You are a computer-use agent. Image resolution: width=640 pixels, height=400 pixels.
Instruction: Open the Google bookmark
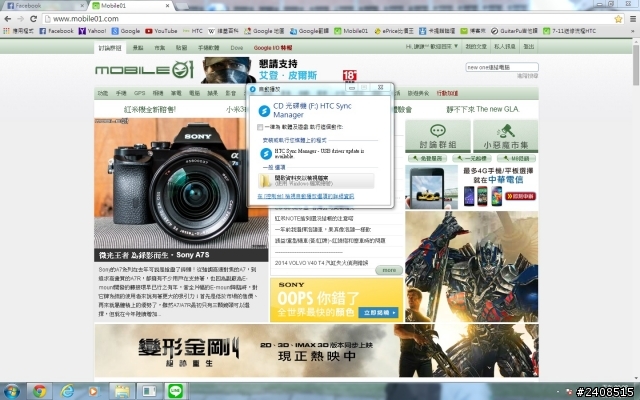(x=126, y=31)
